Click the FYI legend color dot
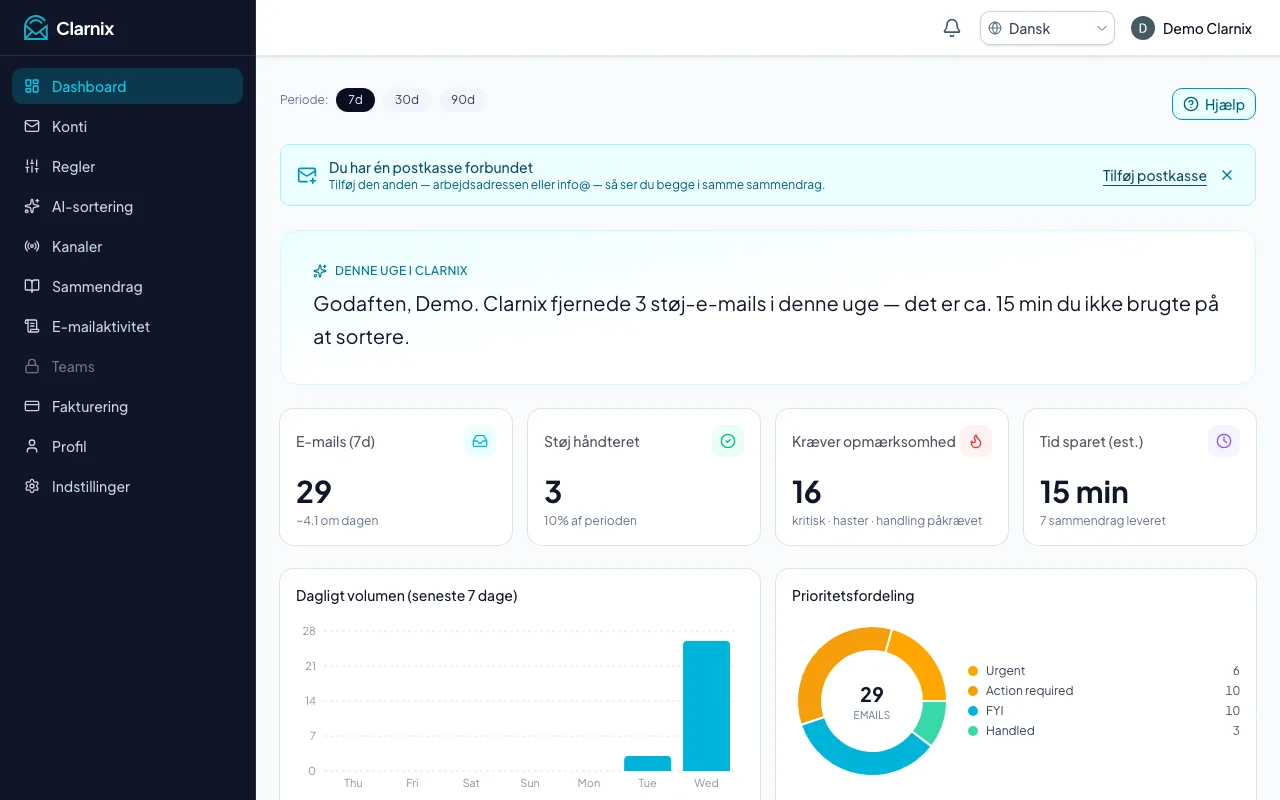 click(x=973, y=711)
